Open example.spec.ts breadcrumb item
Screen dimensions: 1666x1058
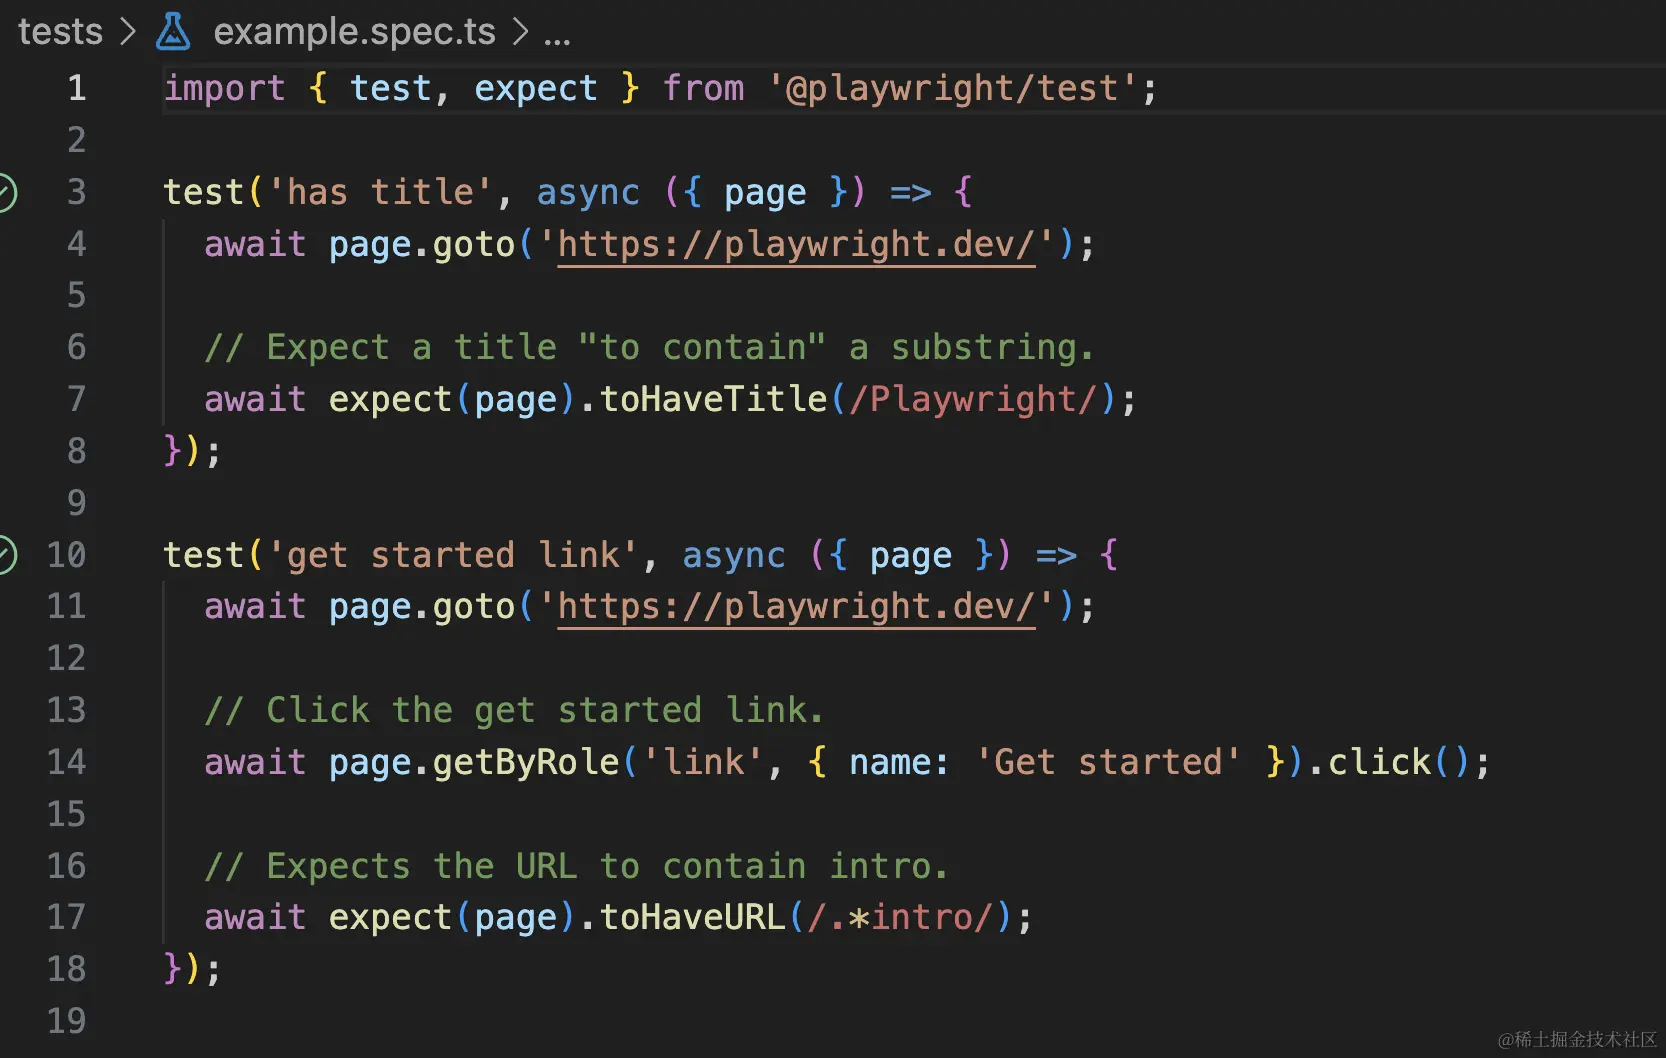[354, 32]
